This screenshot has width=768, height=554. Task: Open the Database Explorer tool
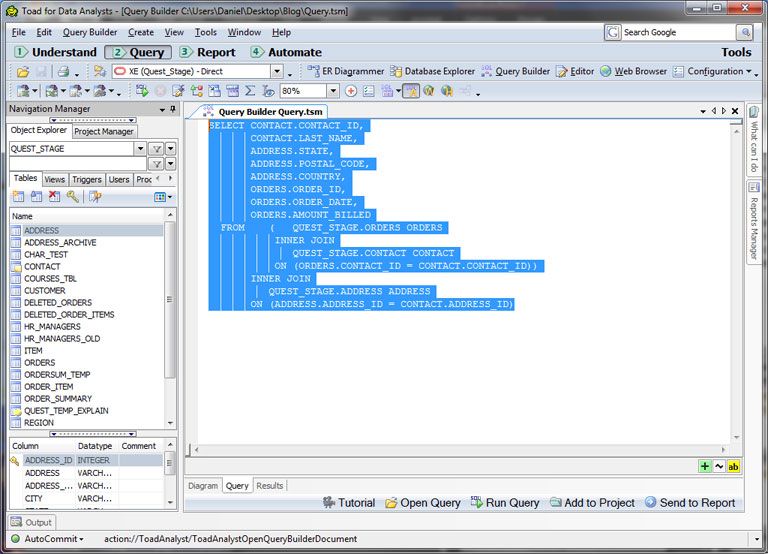tap(432, 72)
